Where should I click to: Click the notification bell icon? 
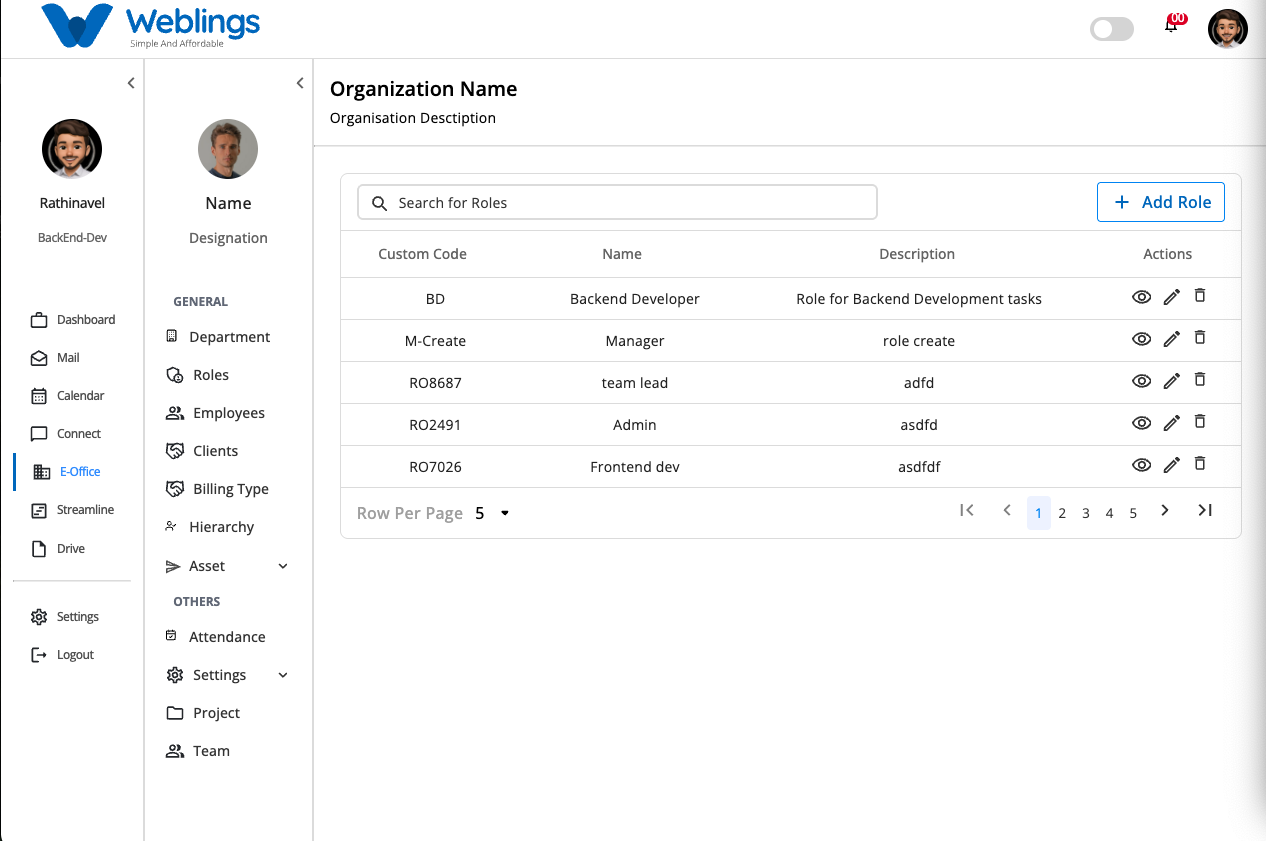[x=1171, y=27]
